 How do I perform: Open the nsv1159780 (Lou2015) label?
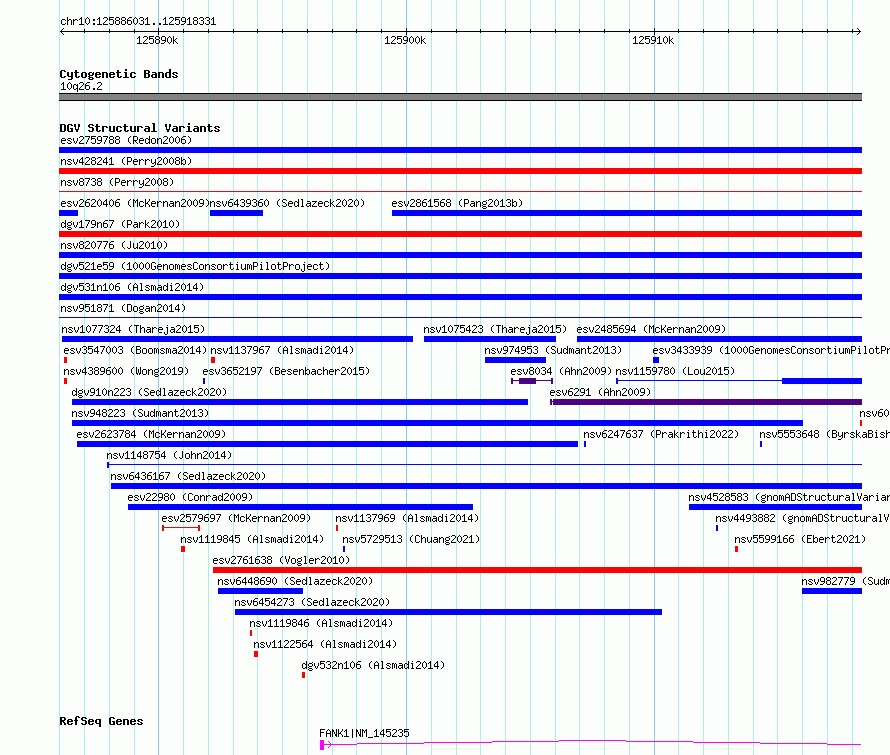click(675, 371)
